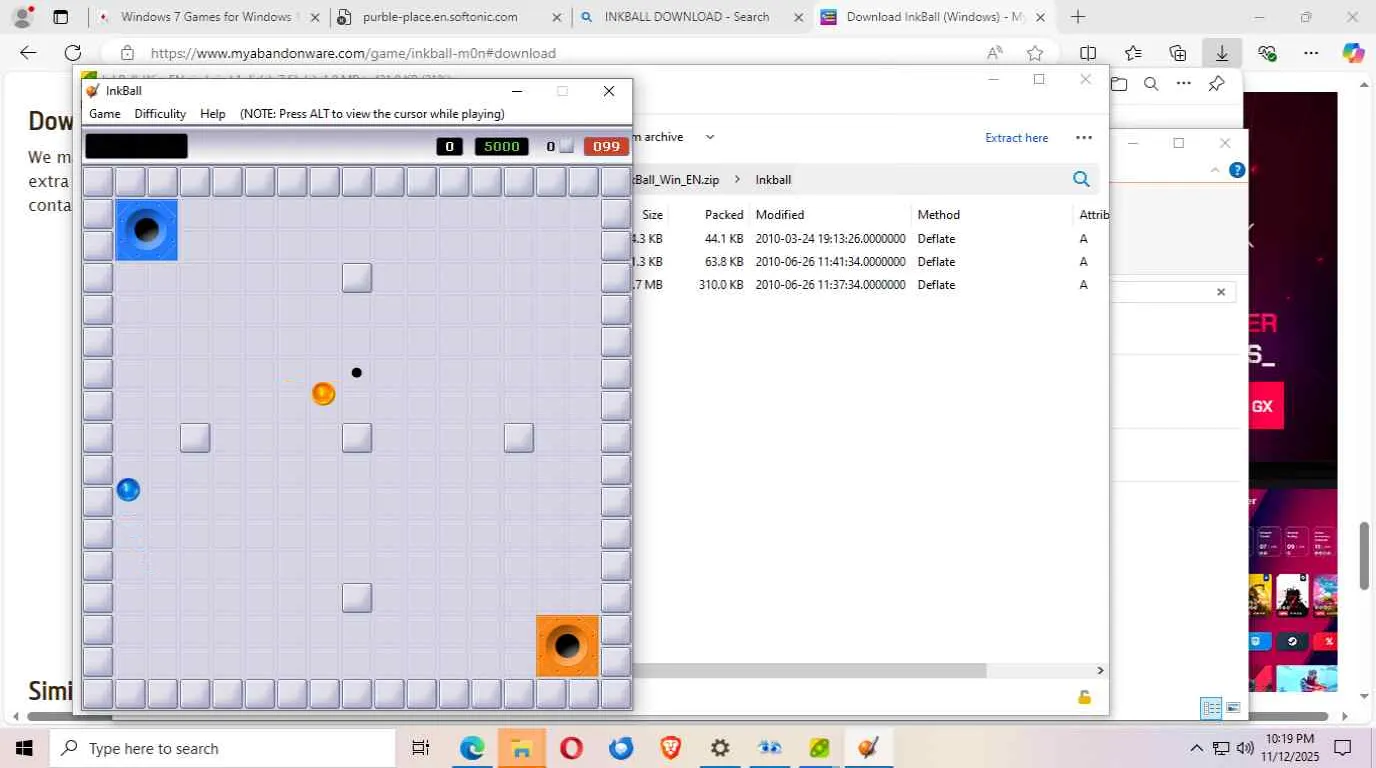Open the notification center
Screen dimensions: 1376x768
point(1343,748)
